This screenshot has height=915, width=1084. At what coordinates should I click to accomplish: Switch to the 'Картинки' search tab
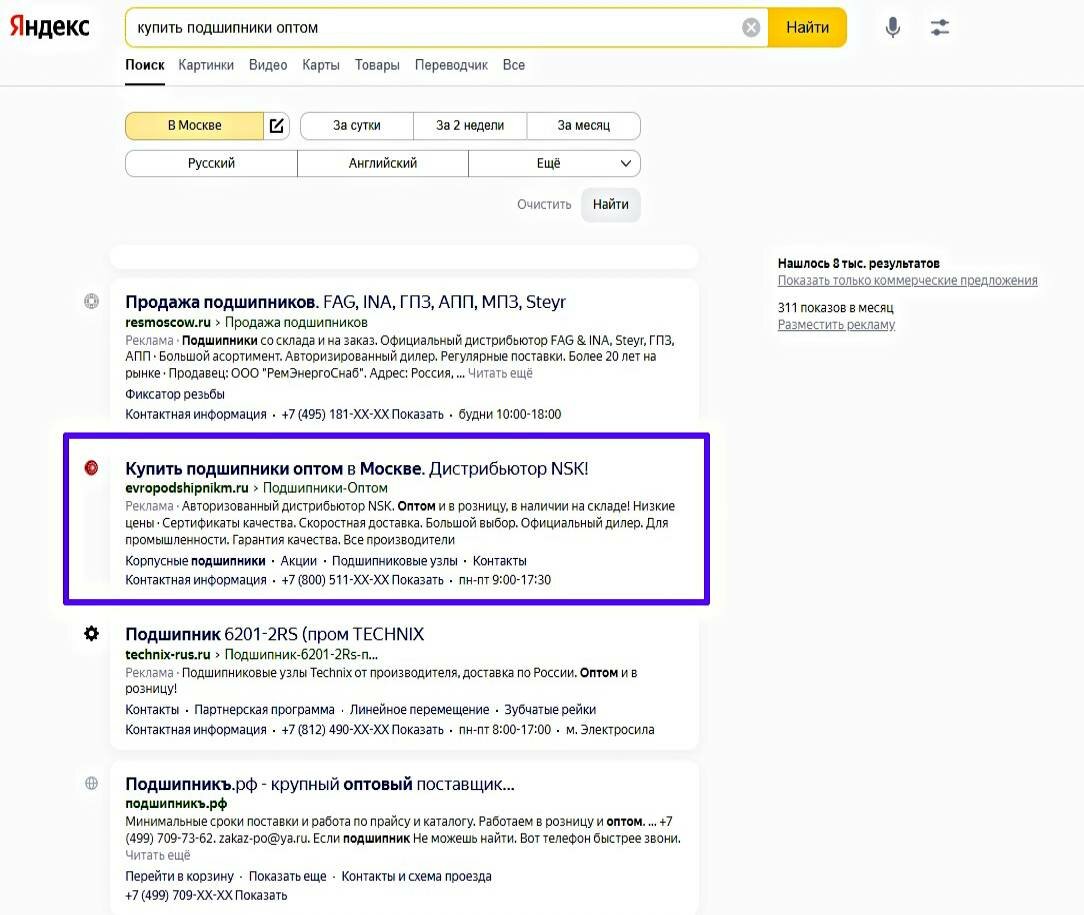(x=205, y=64)
